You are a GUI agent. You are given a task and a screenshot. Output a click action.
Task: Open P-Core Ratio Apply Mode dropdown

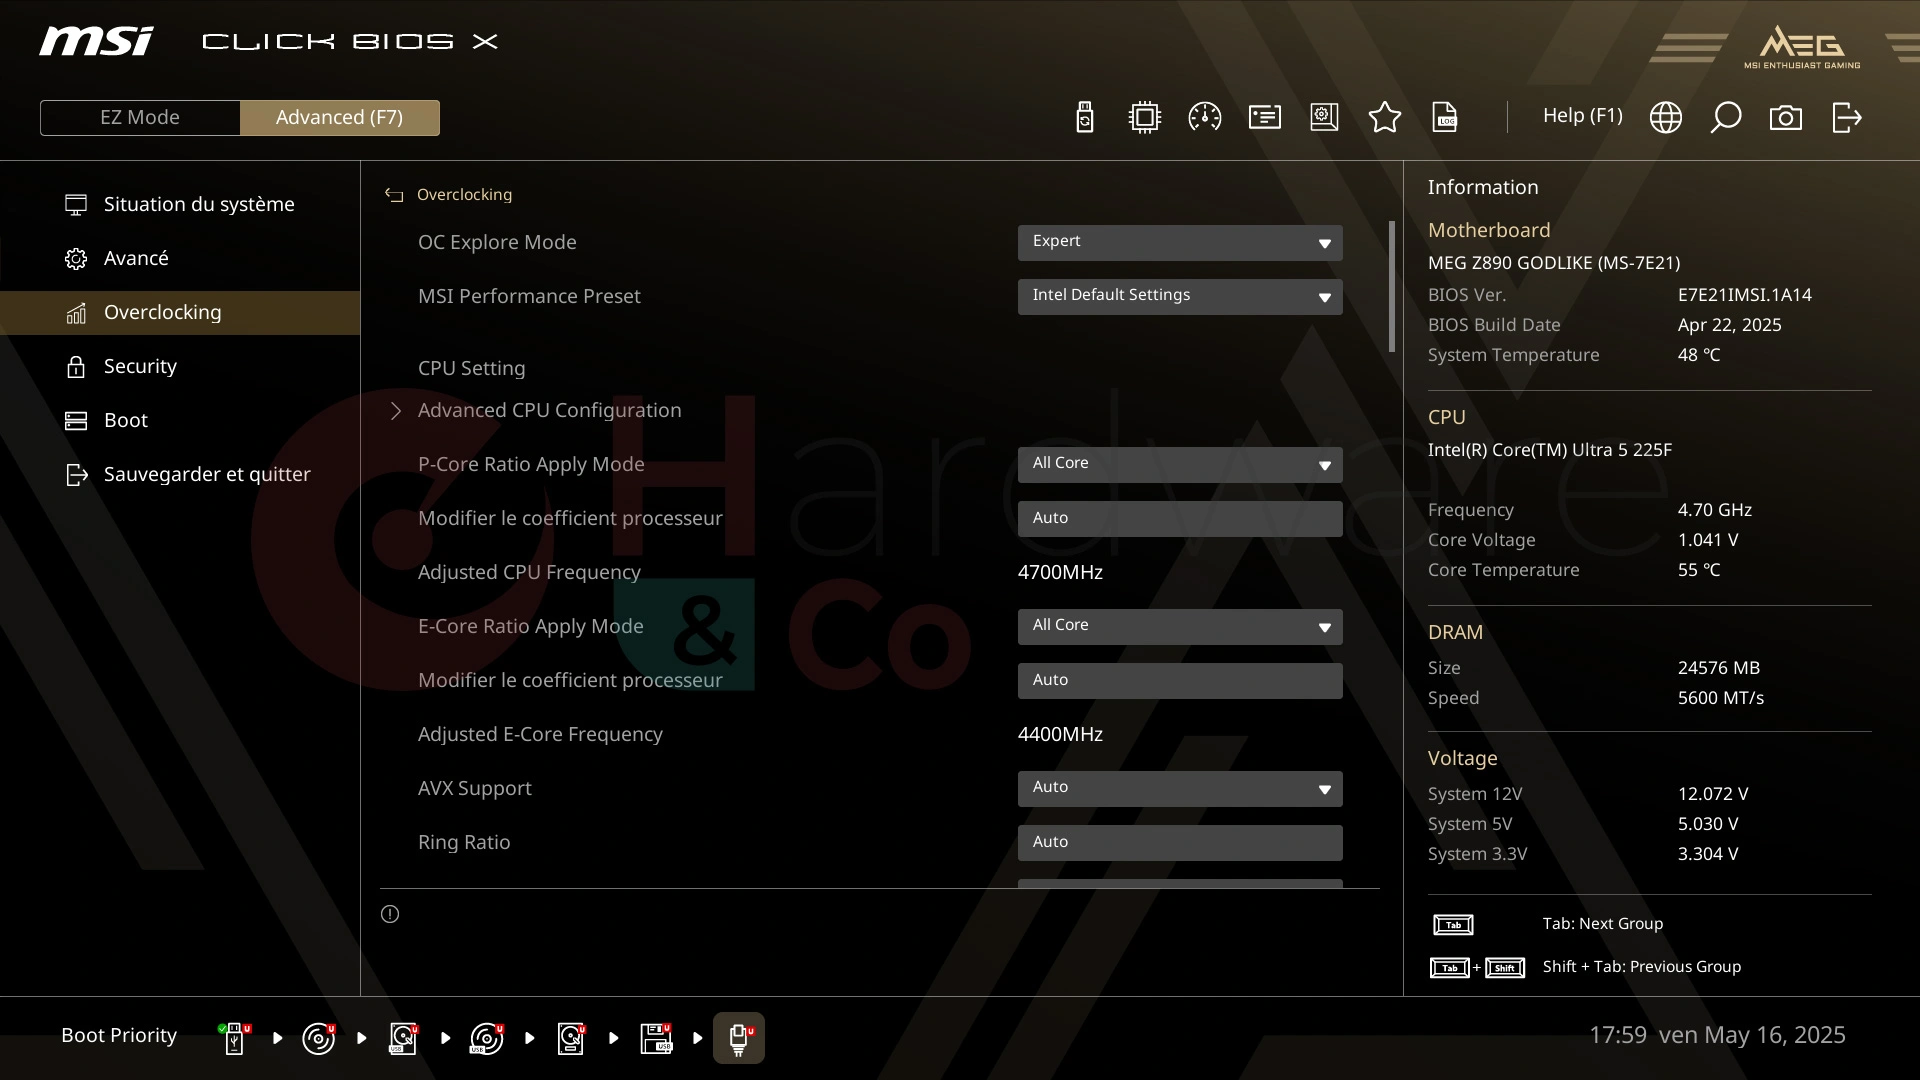point(1180,464)
